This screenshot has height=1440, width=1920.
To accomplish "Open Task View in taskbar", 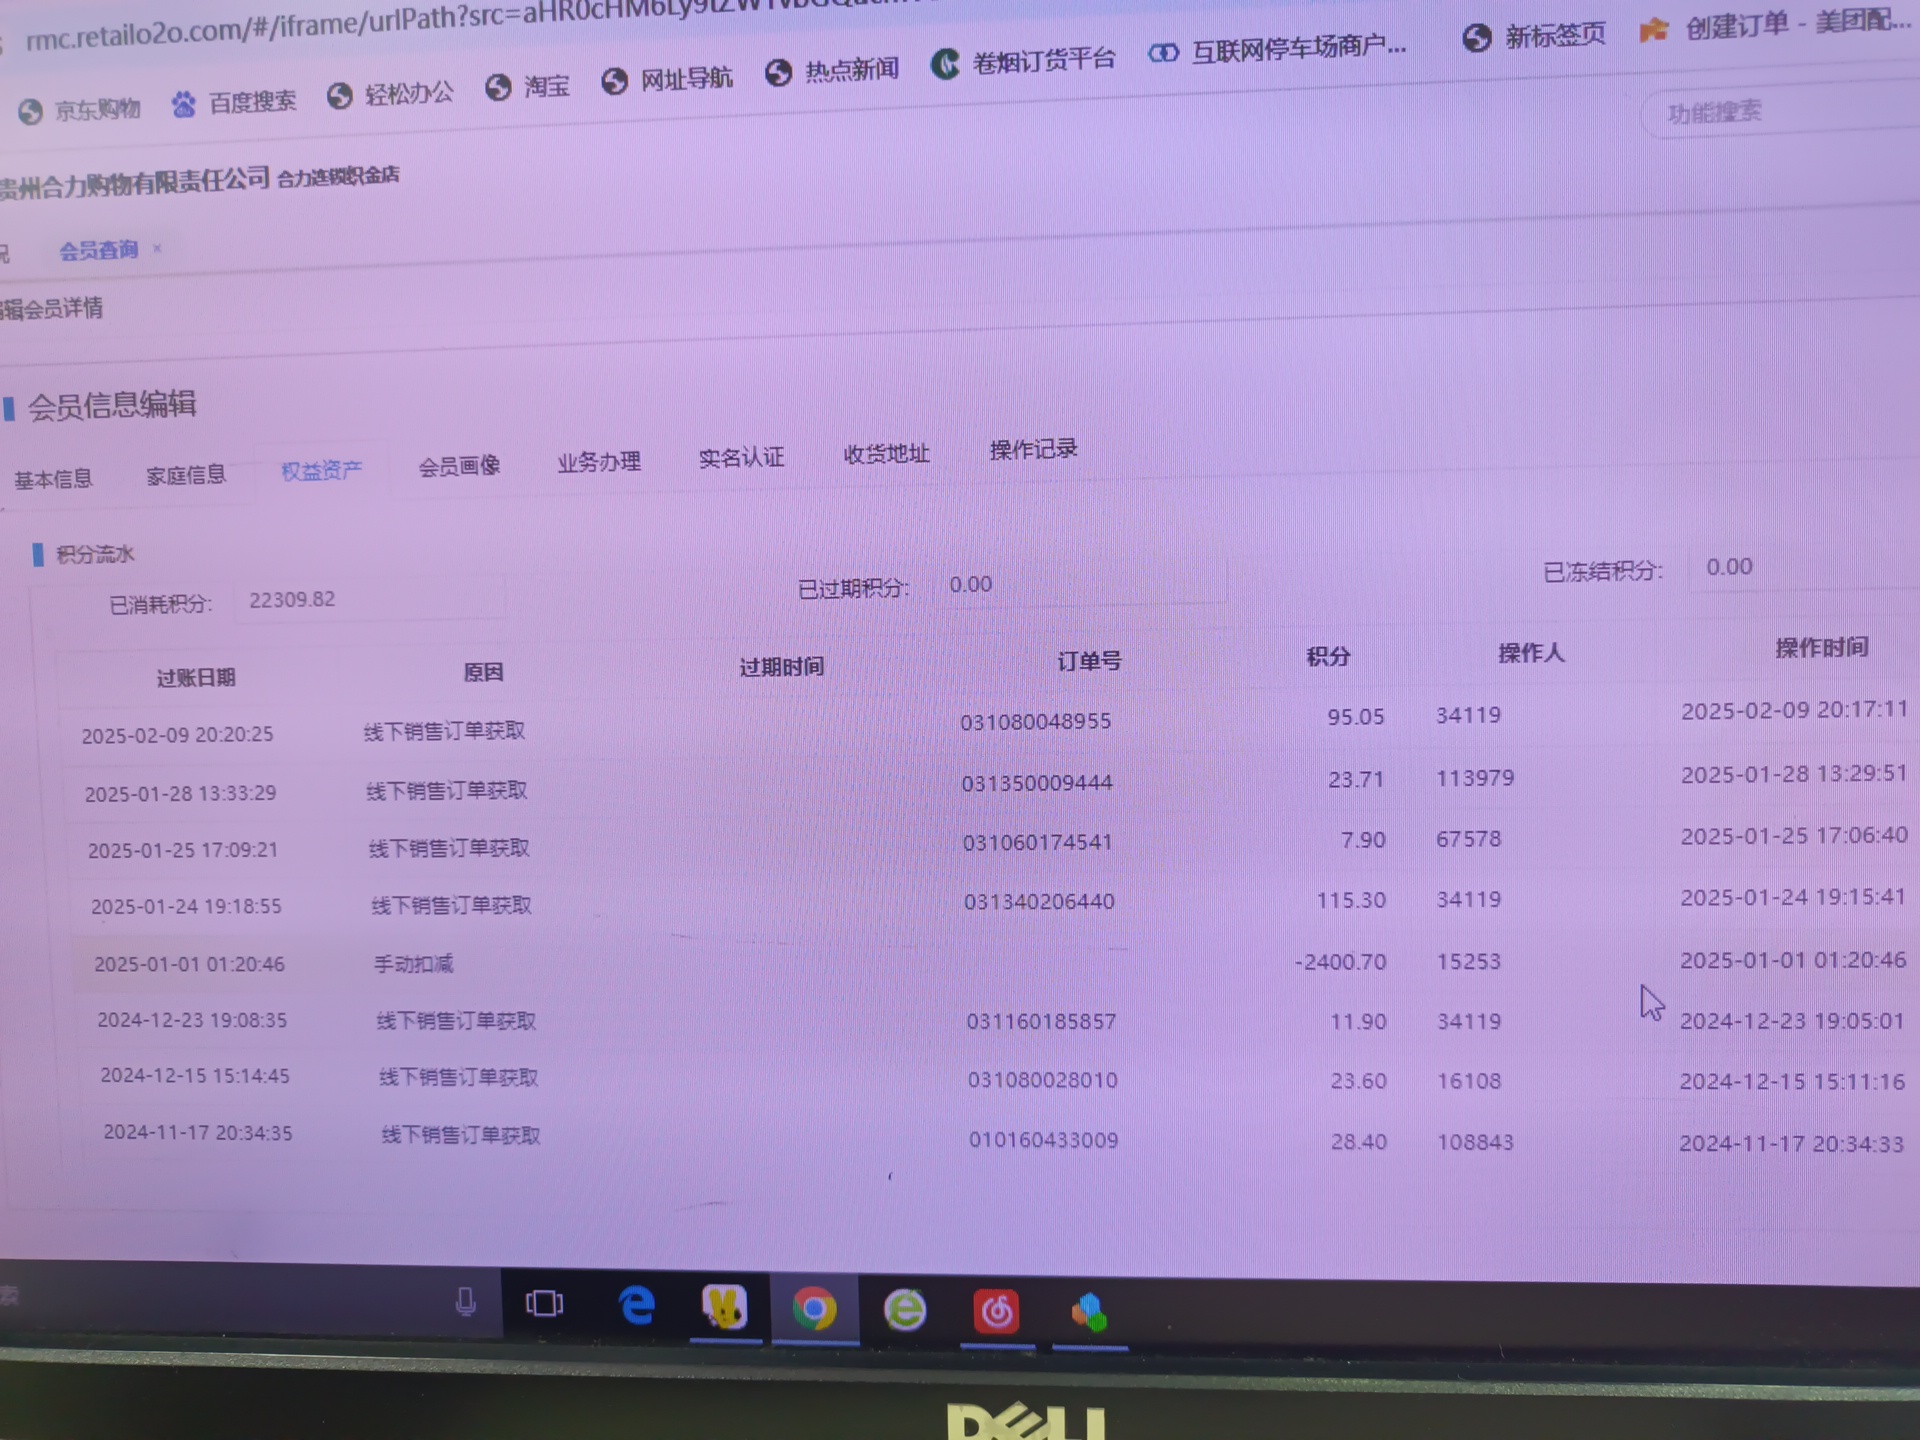I will (x=544, y=1304).
